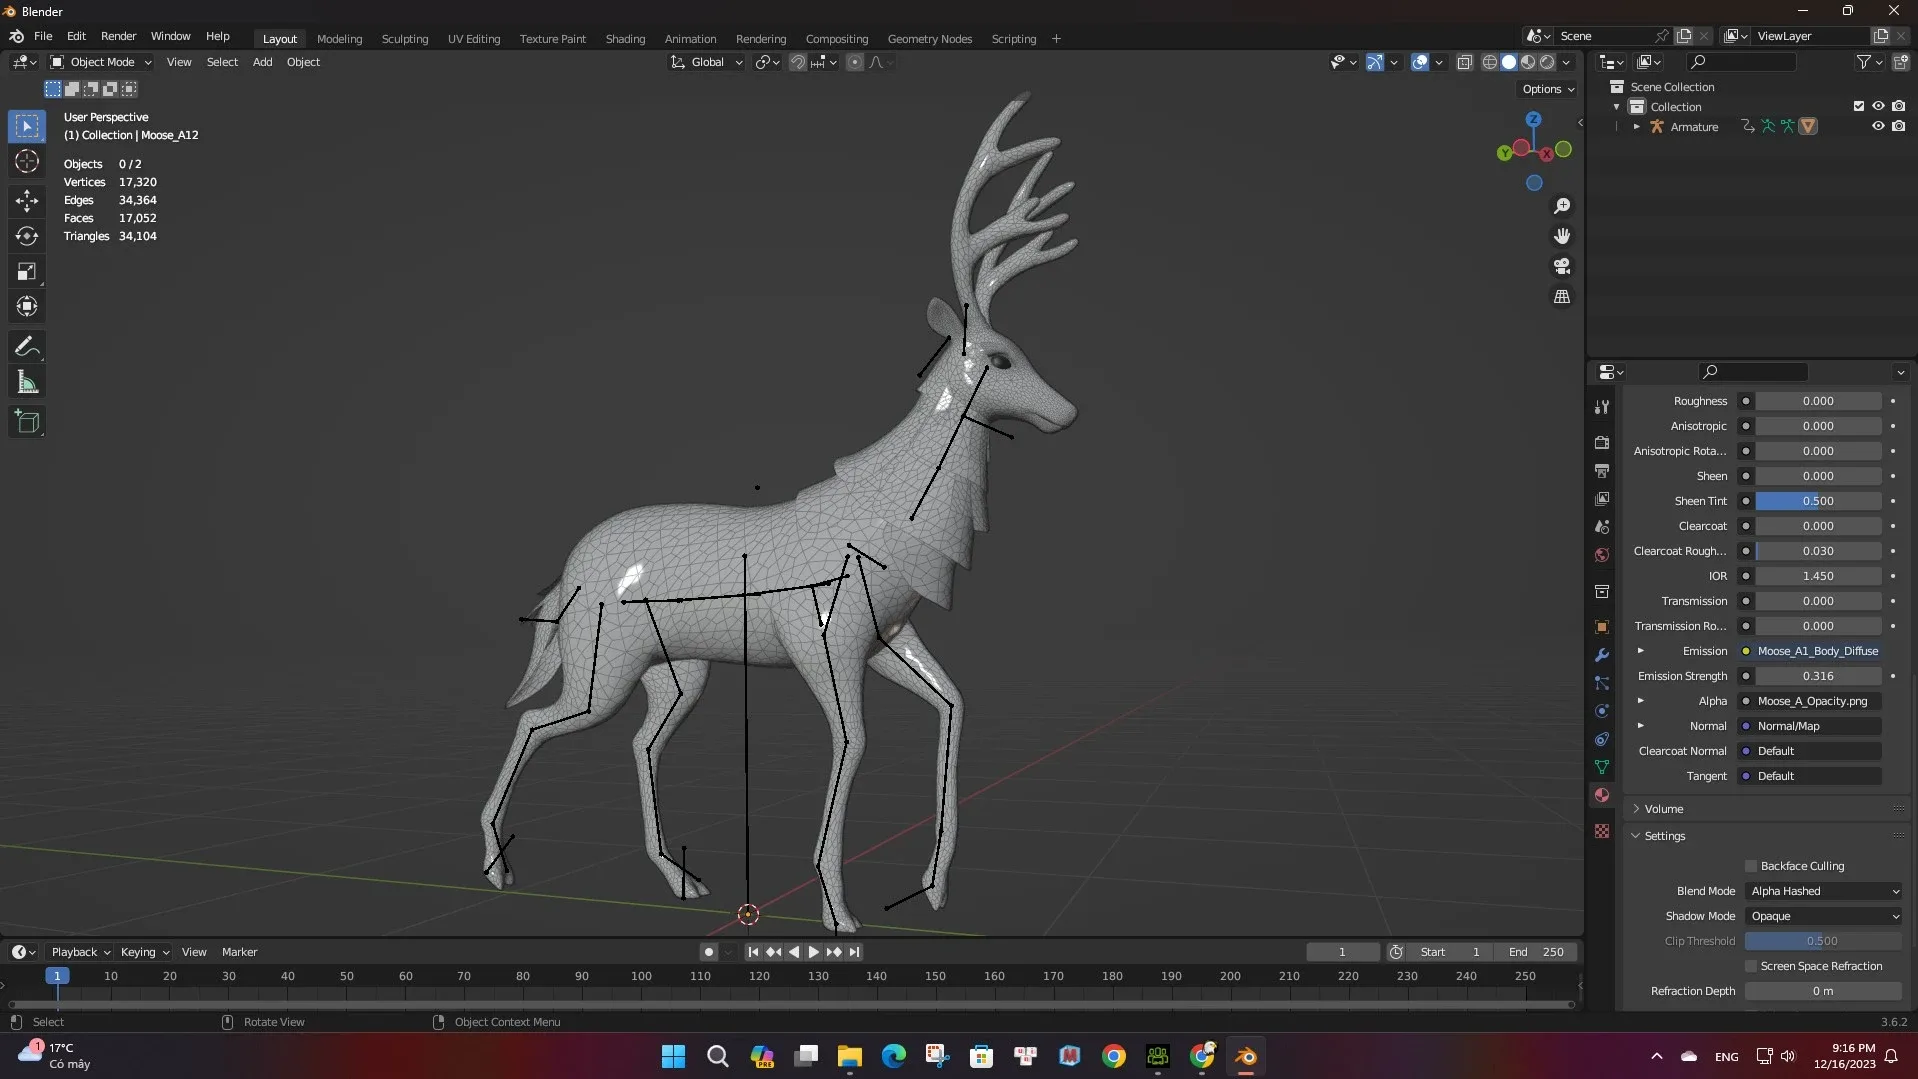The width and height of the screenshot is (1918, 1079).
Task: Open the Render Properties tab
Action: [x=1602, y=442]
